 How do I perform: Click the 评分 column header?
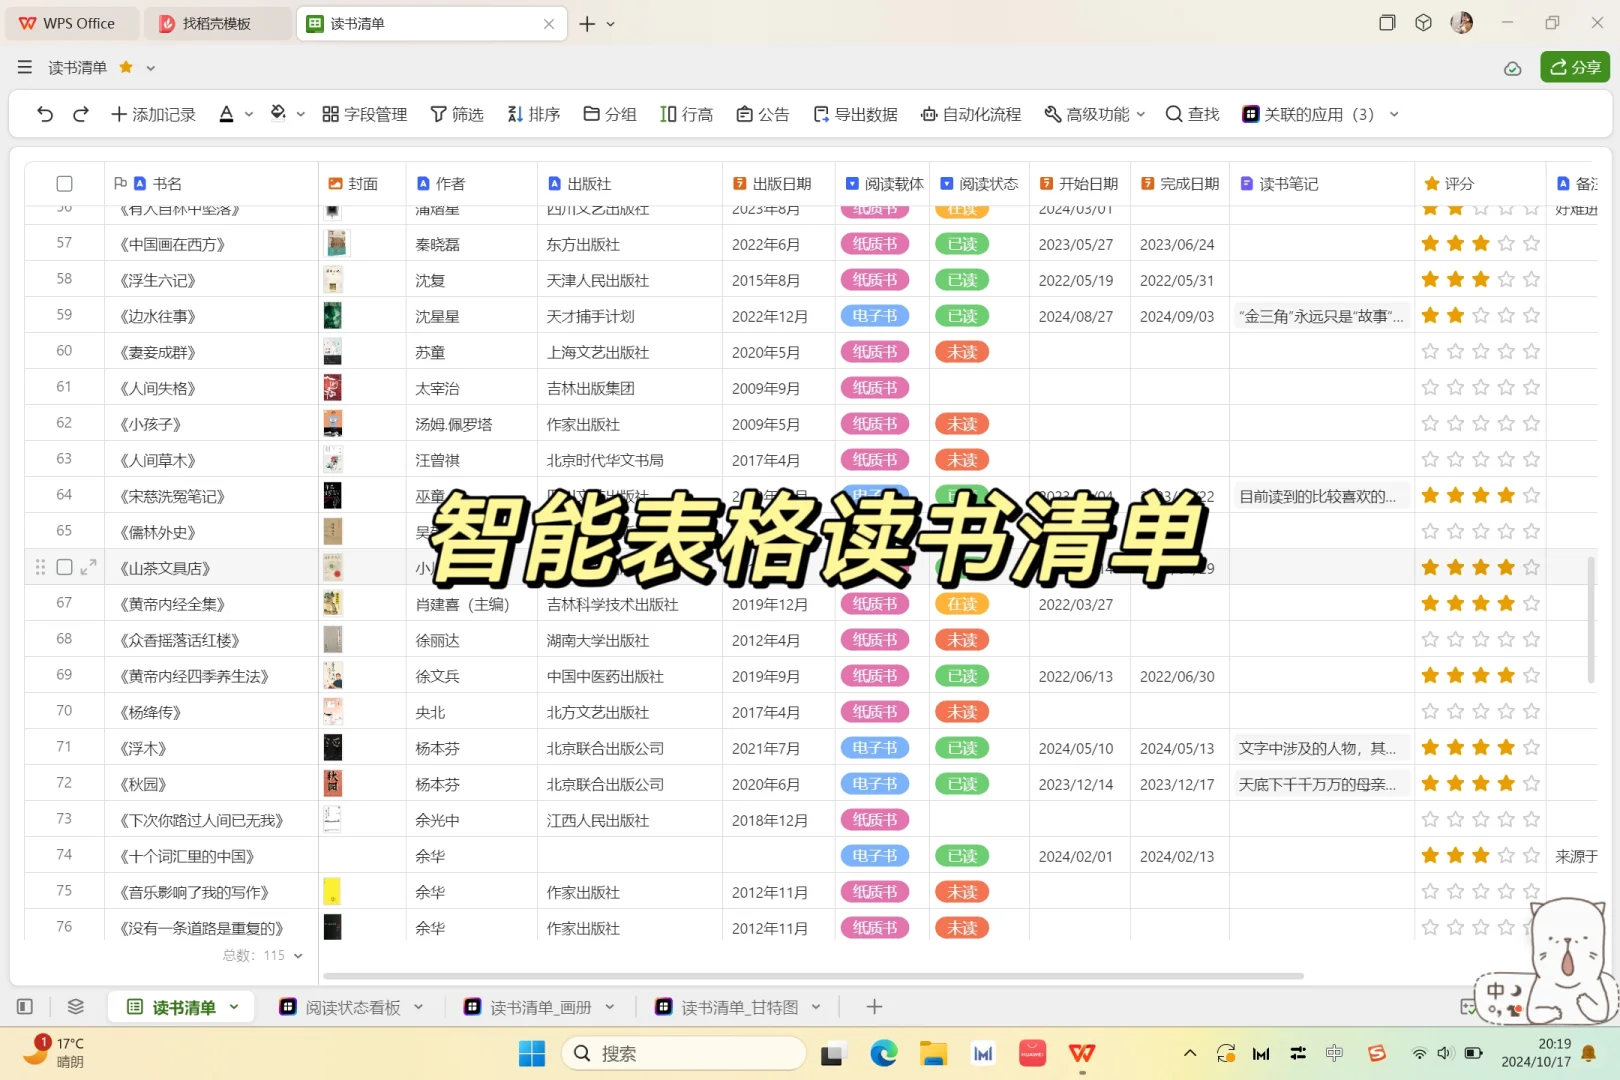click(1480, 184)
